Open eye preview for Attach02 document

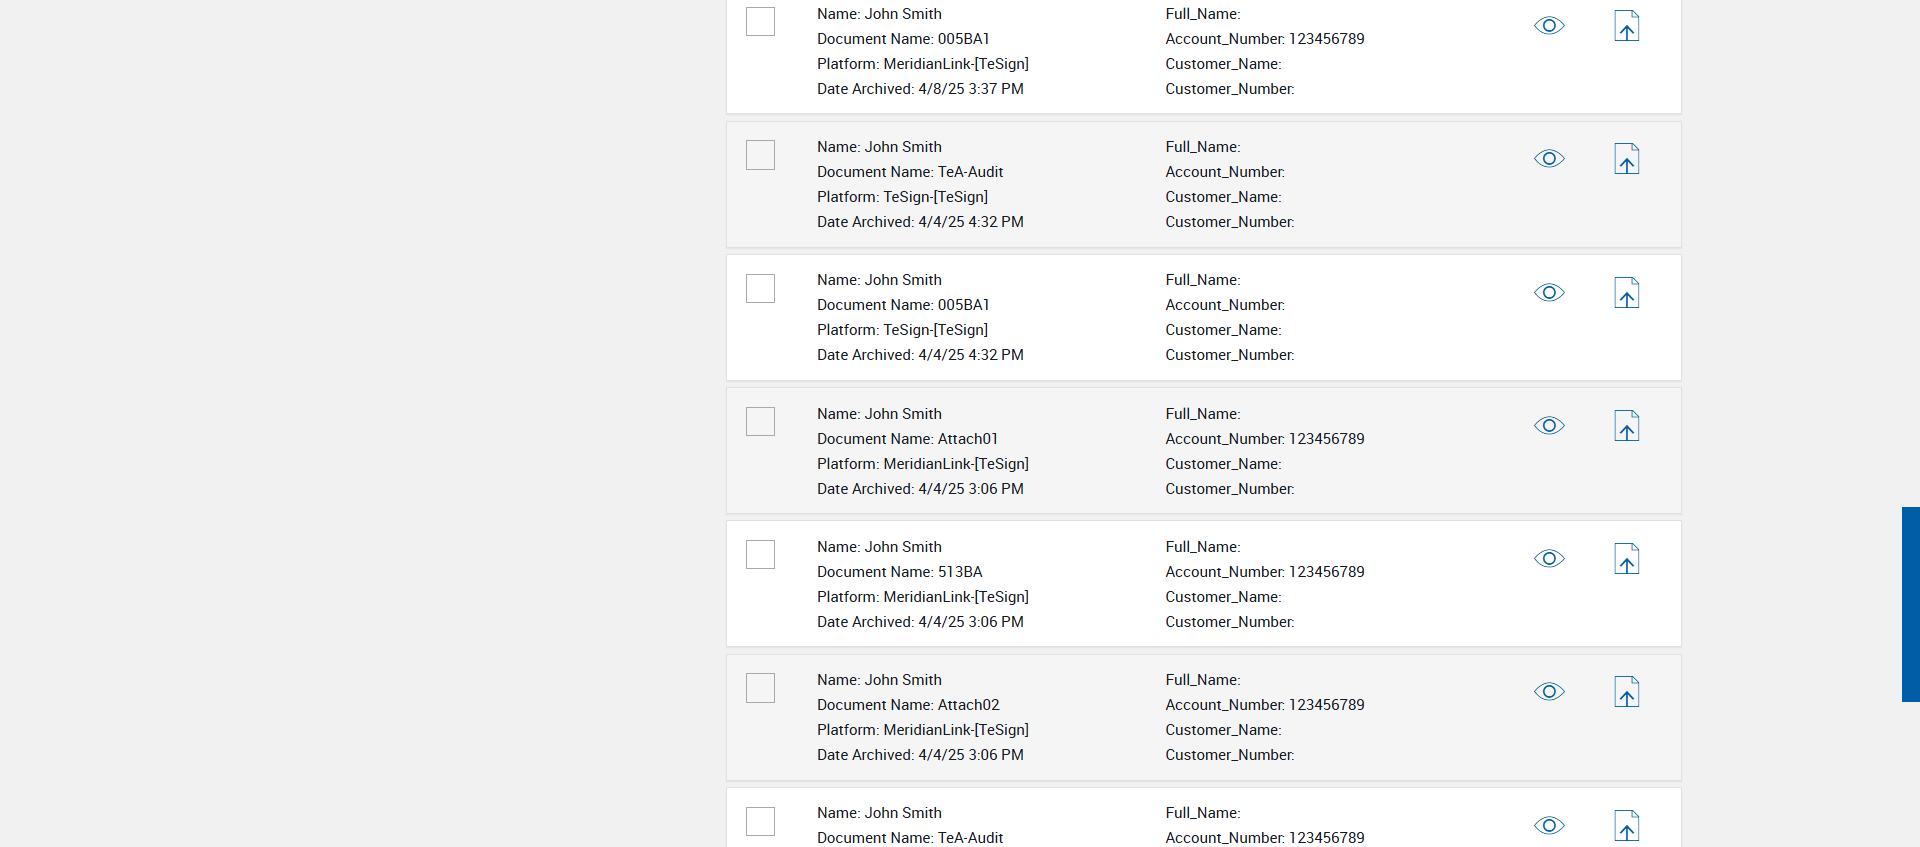[x=1549, y=692]
